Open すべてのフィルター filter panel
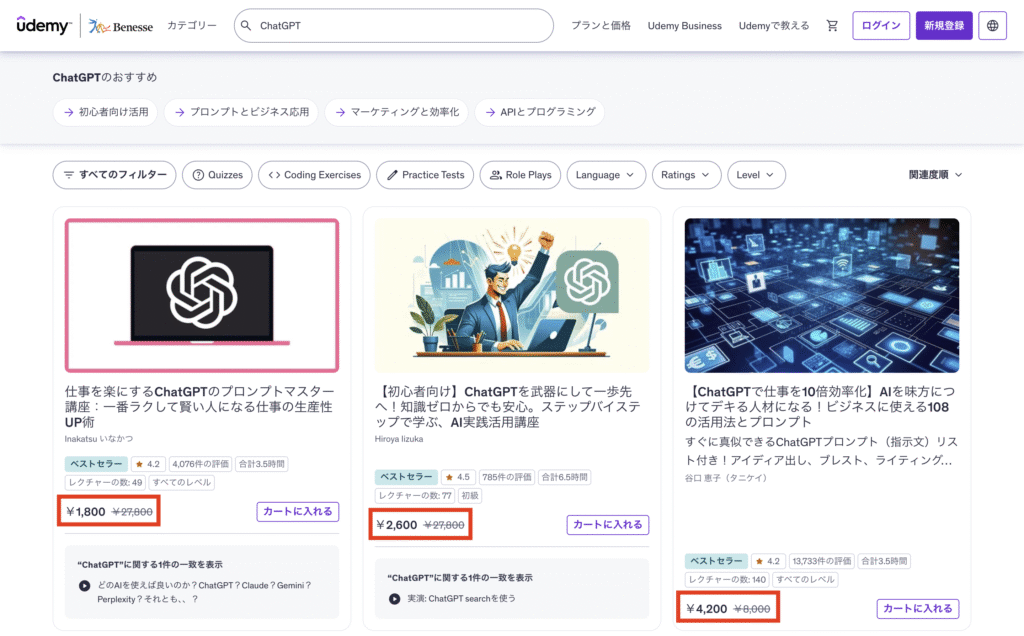Viewport: 1024px width, 636px height. 114,175
